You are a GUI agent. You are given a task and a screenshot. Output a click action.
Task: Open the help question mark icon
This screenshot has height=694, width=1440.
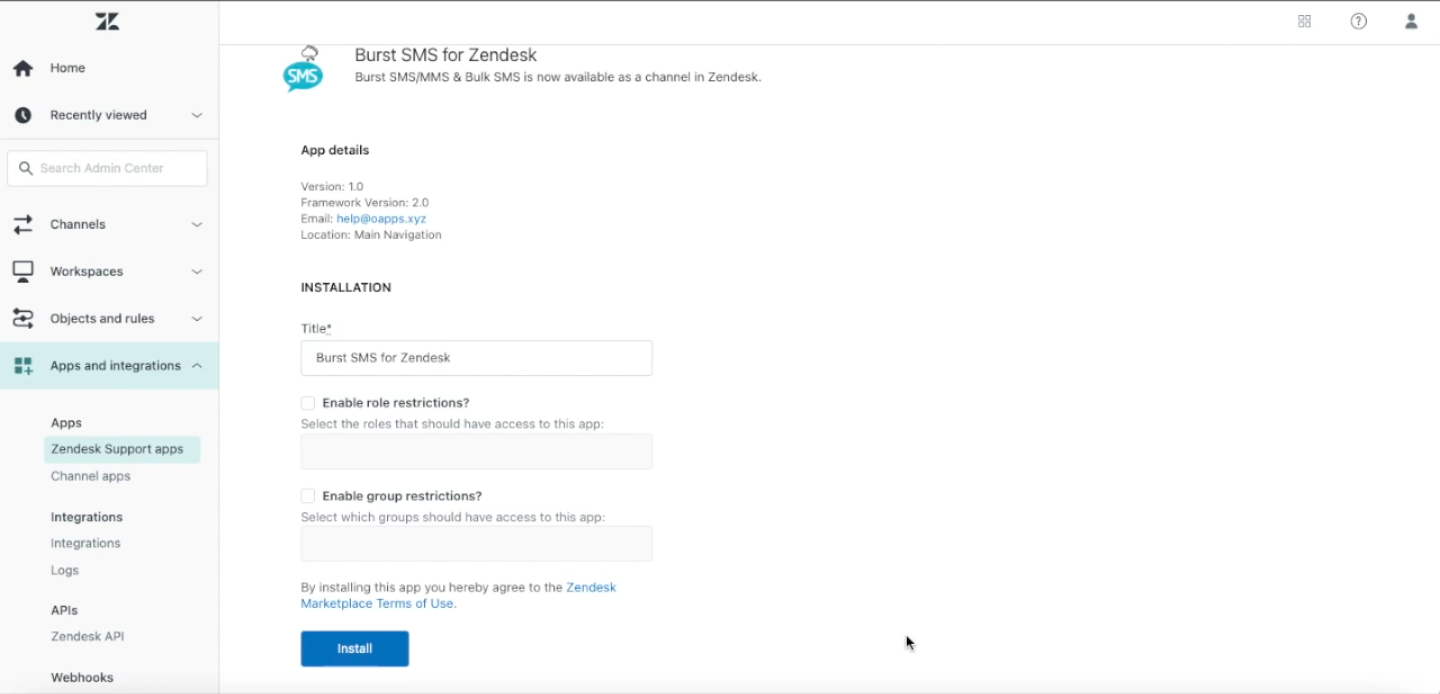1358,21
